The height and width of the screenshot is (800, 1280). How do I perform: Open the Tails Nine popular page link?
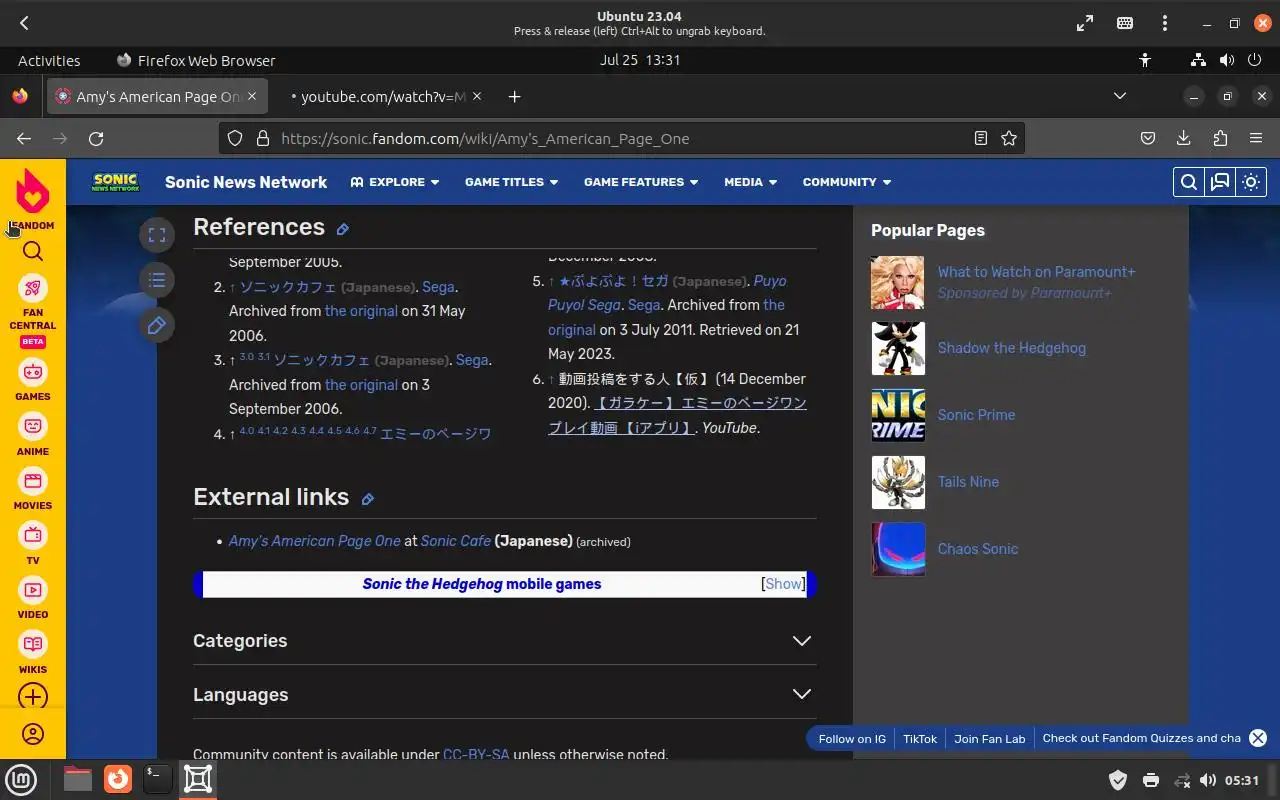(x=968, y=482)
